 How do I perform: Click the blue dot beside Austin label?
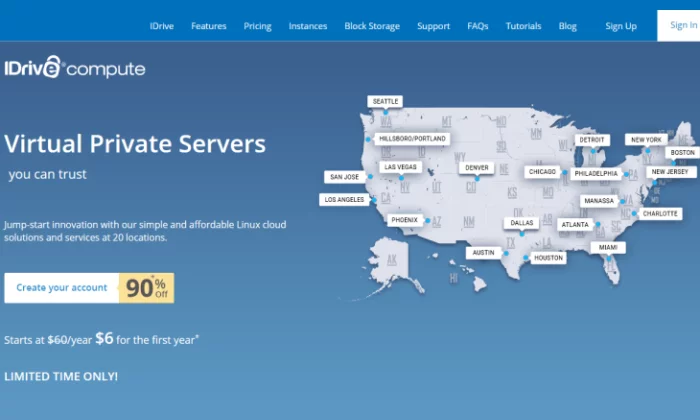pos(506,254)
